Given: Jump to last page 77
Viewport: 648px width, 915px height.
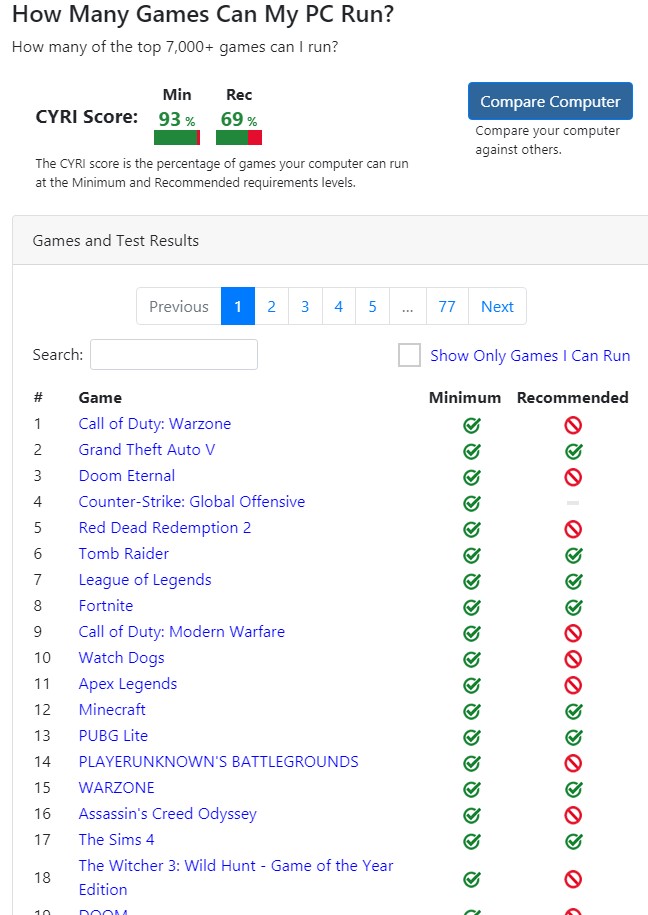Looking at the screenshot, I should pos(447,306).
